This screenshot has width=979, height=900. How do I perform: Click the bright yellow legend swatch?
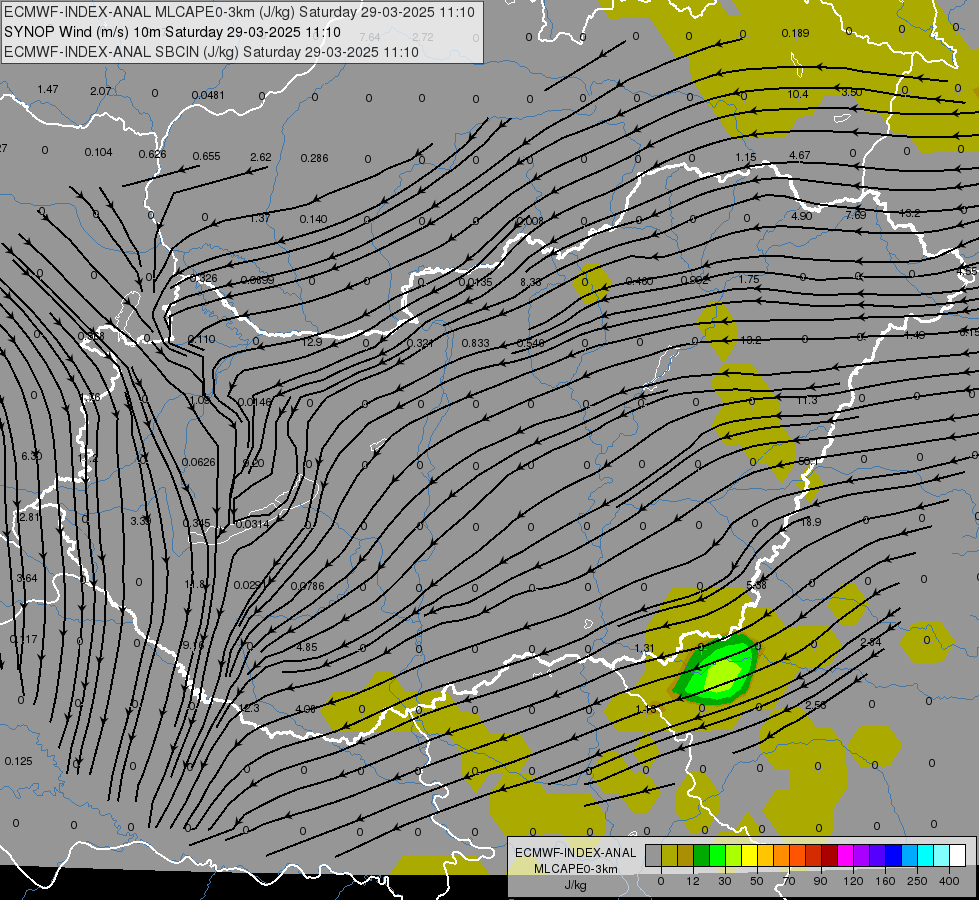pos(749,855)
